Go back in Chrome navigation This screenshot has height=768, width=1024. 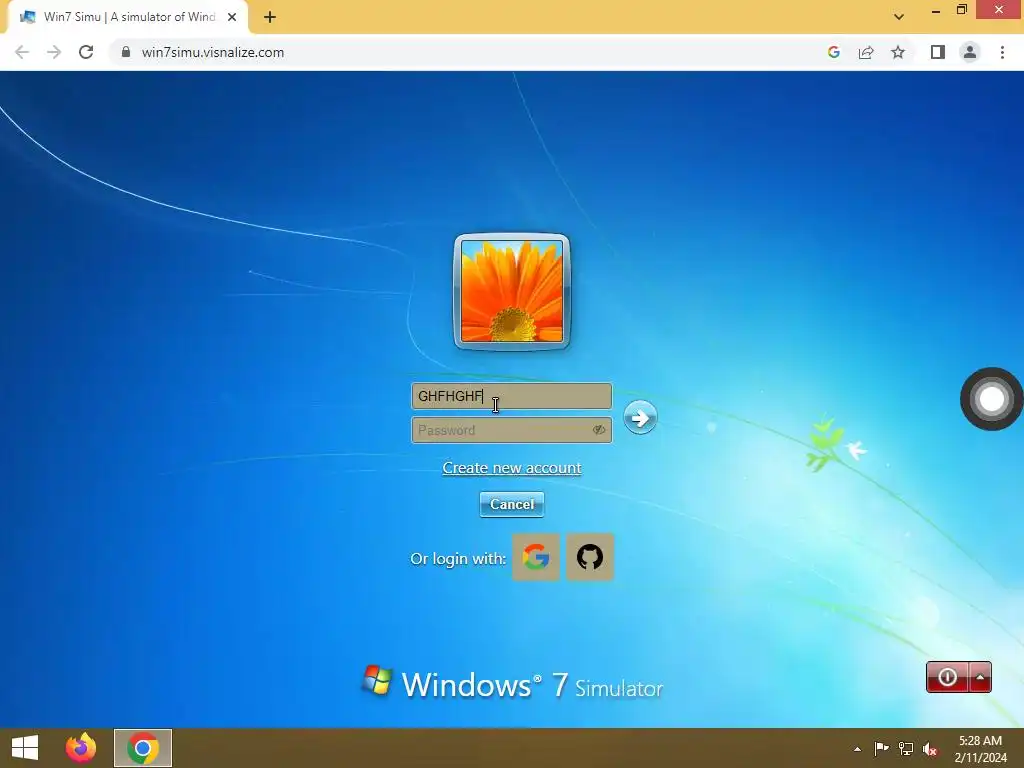pyautogui.click(x=22, y=52)
